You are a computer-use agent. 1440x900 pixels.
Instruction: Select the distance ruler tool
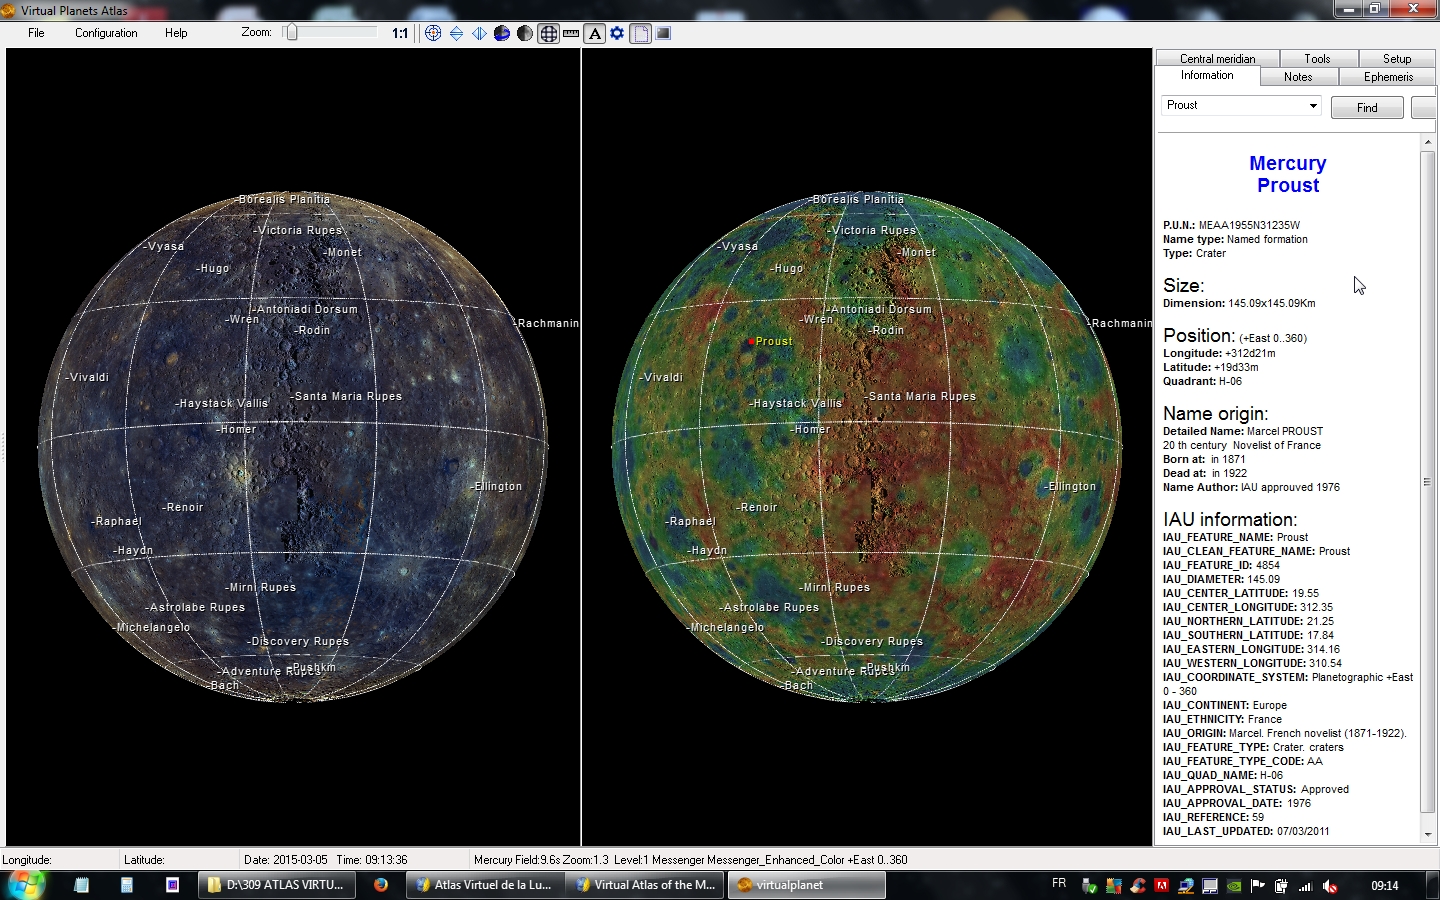coord(571,33)
